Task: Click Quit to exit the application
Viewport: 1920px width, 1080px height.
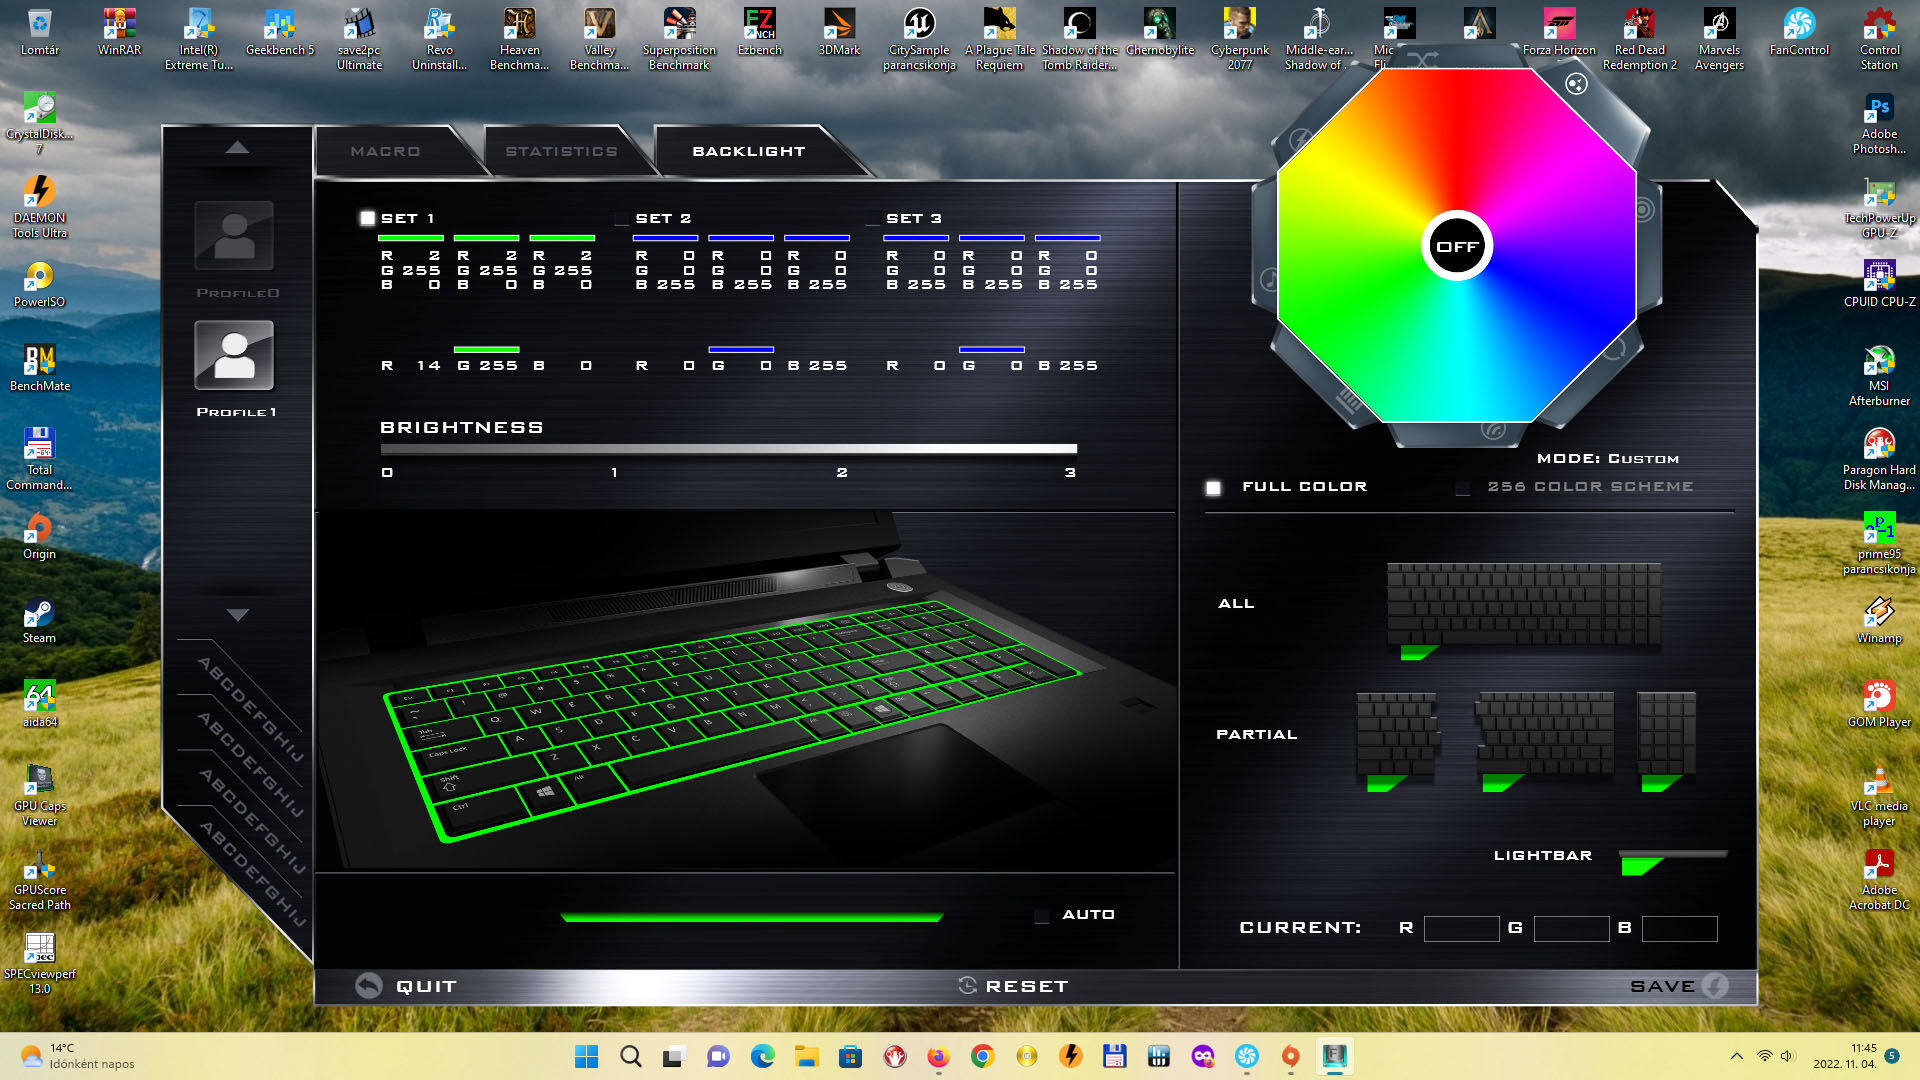Action: 407,986
